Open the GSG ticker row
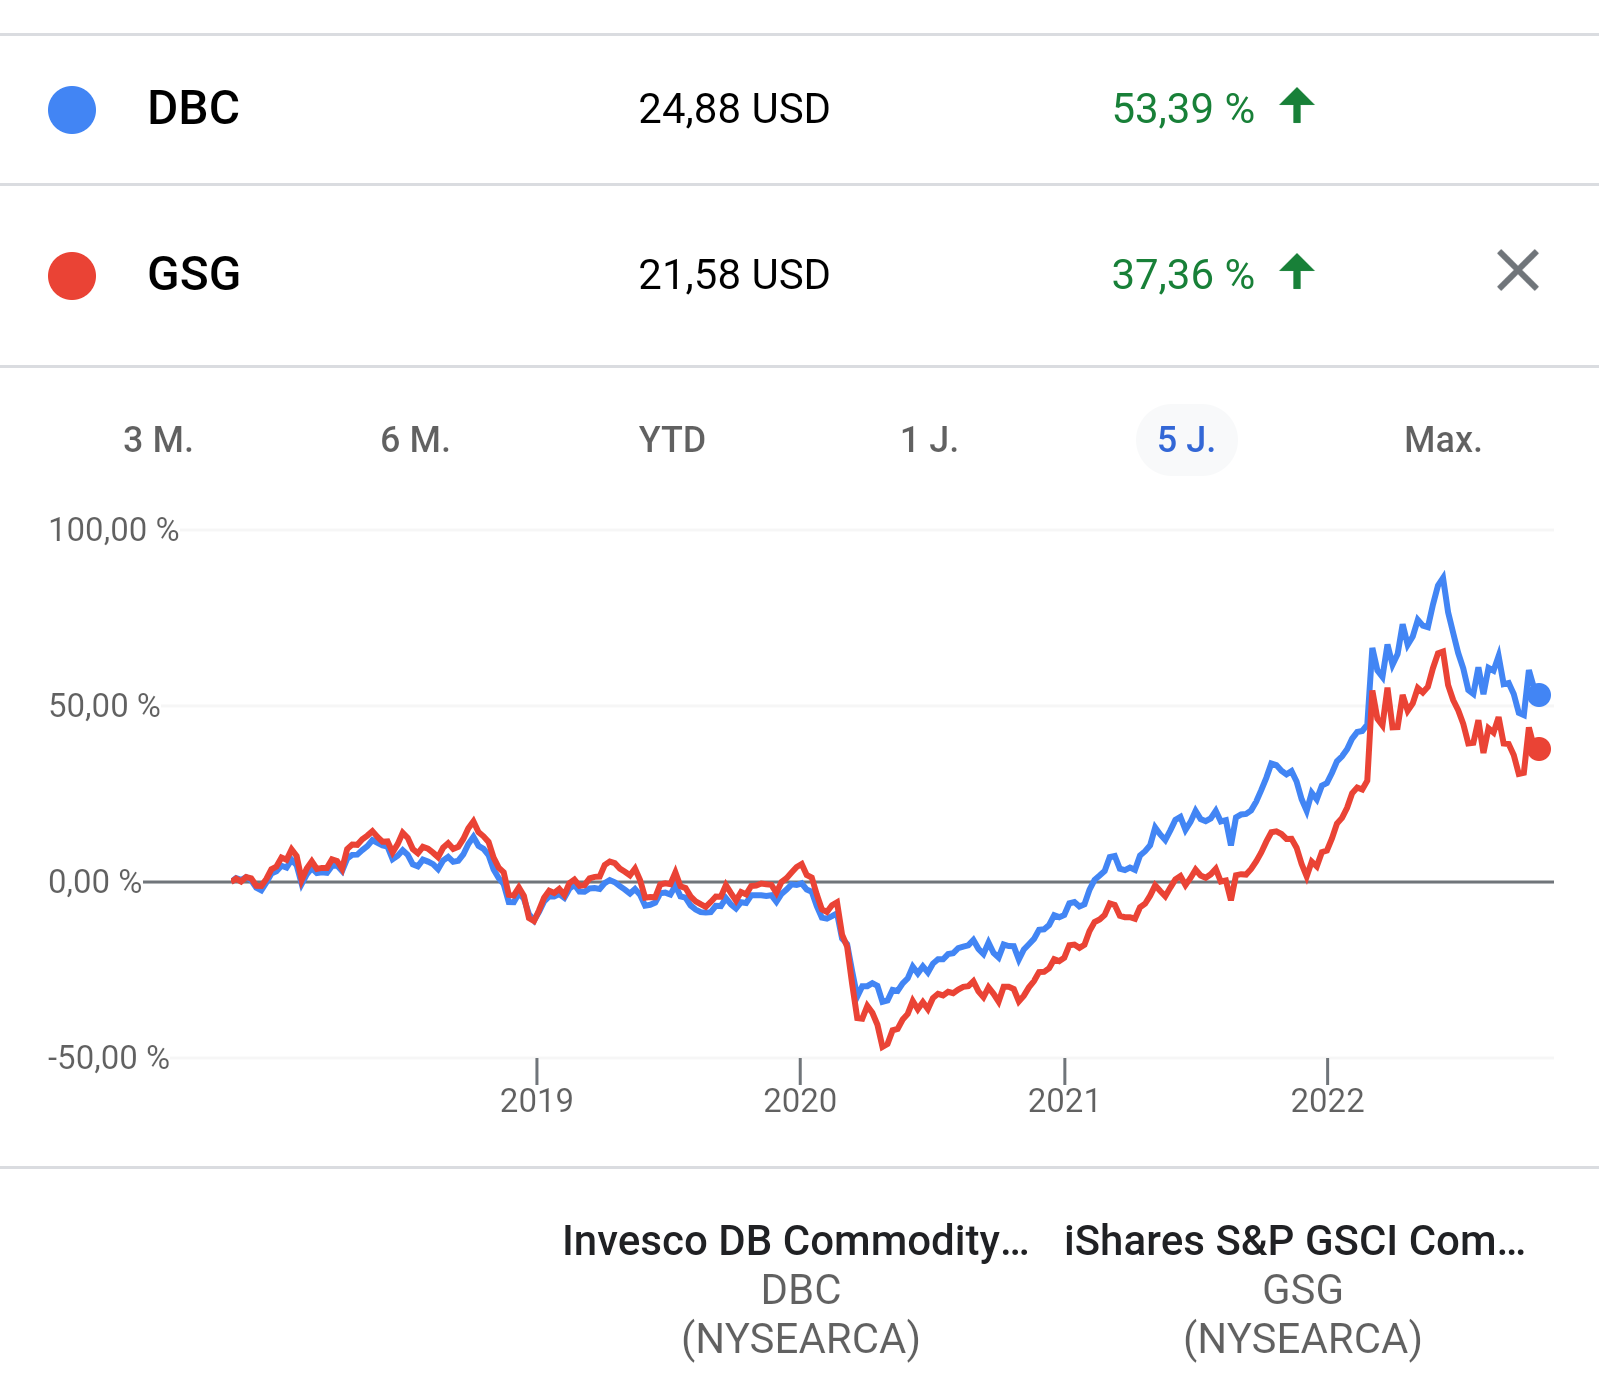Screen dimensions: 1599x1384 pyautogui.click(x=194, y=274)
